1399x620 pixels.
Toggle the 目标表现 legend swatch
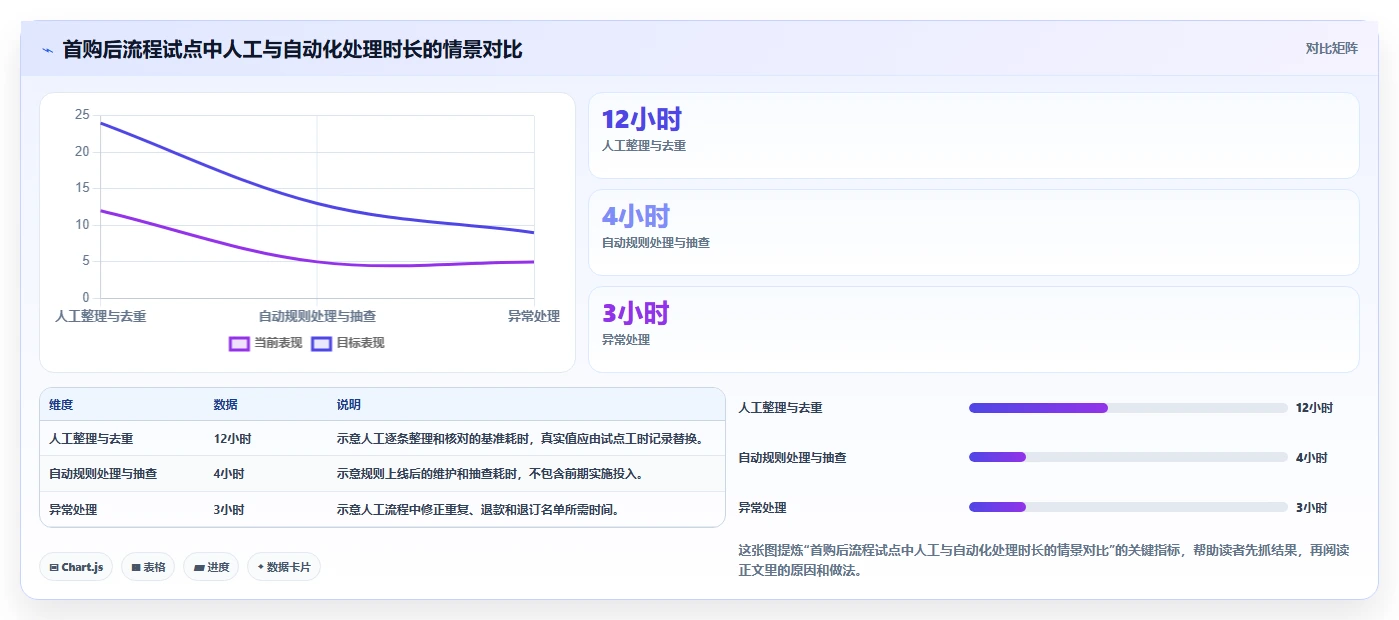pyautogui.click(x=322, y=343)
